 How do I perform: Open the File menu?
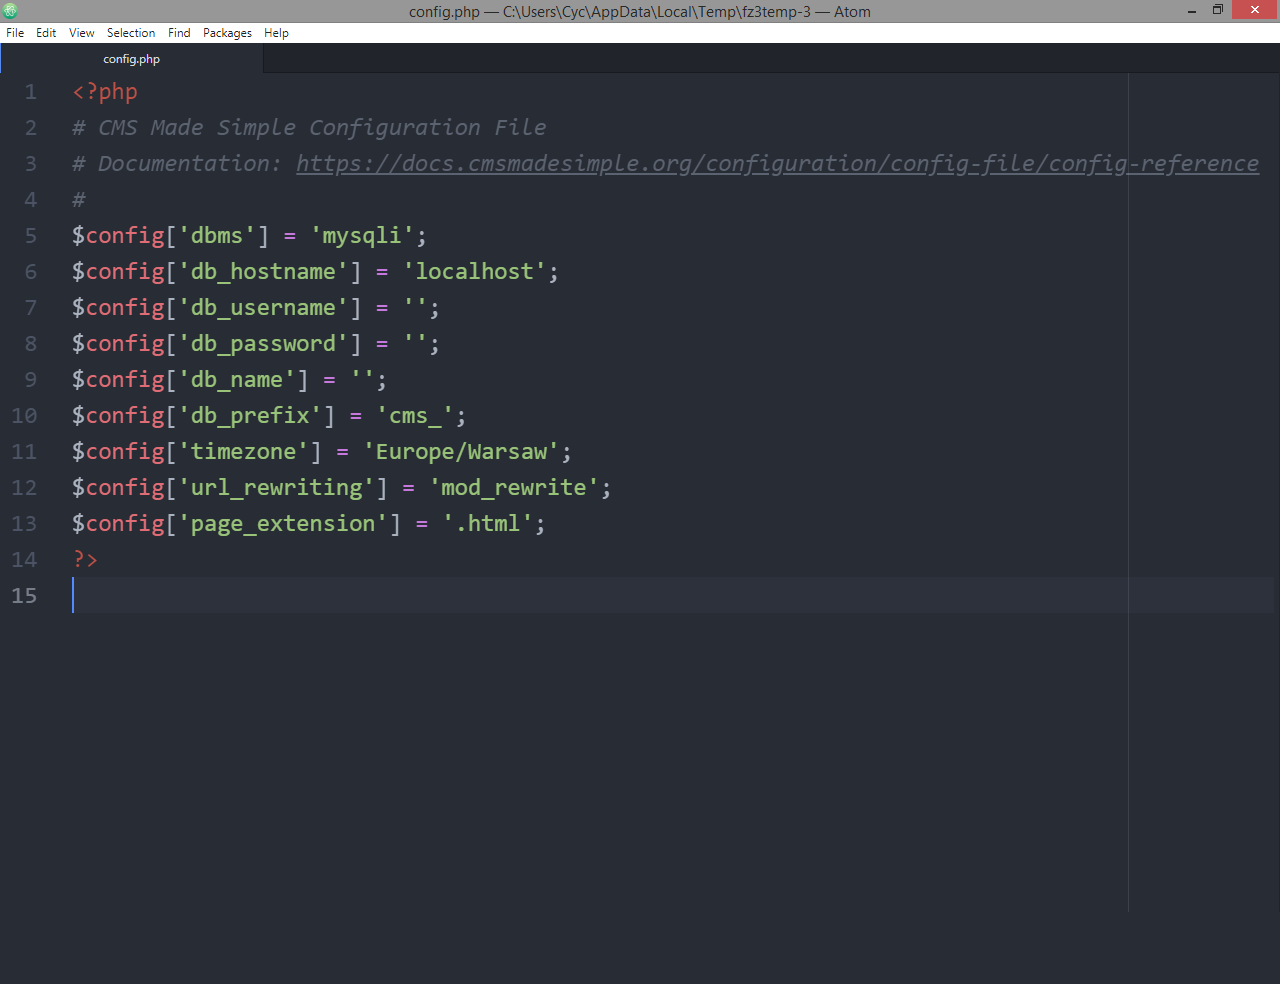click(15, 32)
